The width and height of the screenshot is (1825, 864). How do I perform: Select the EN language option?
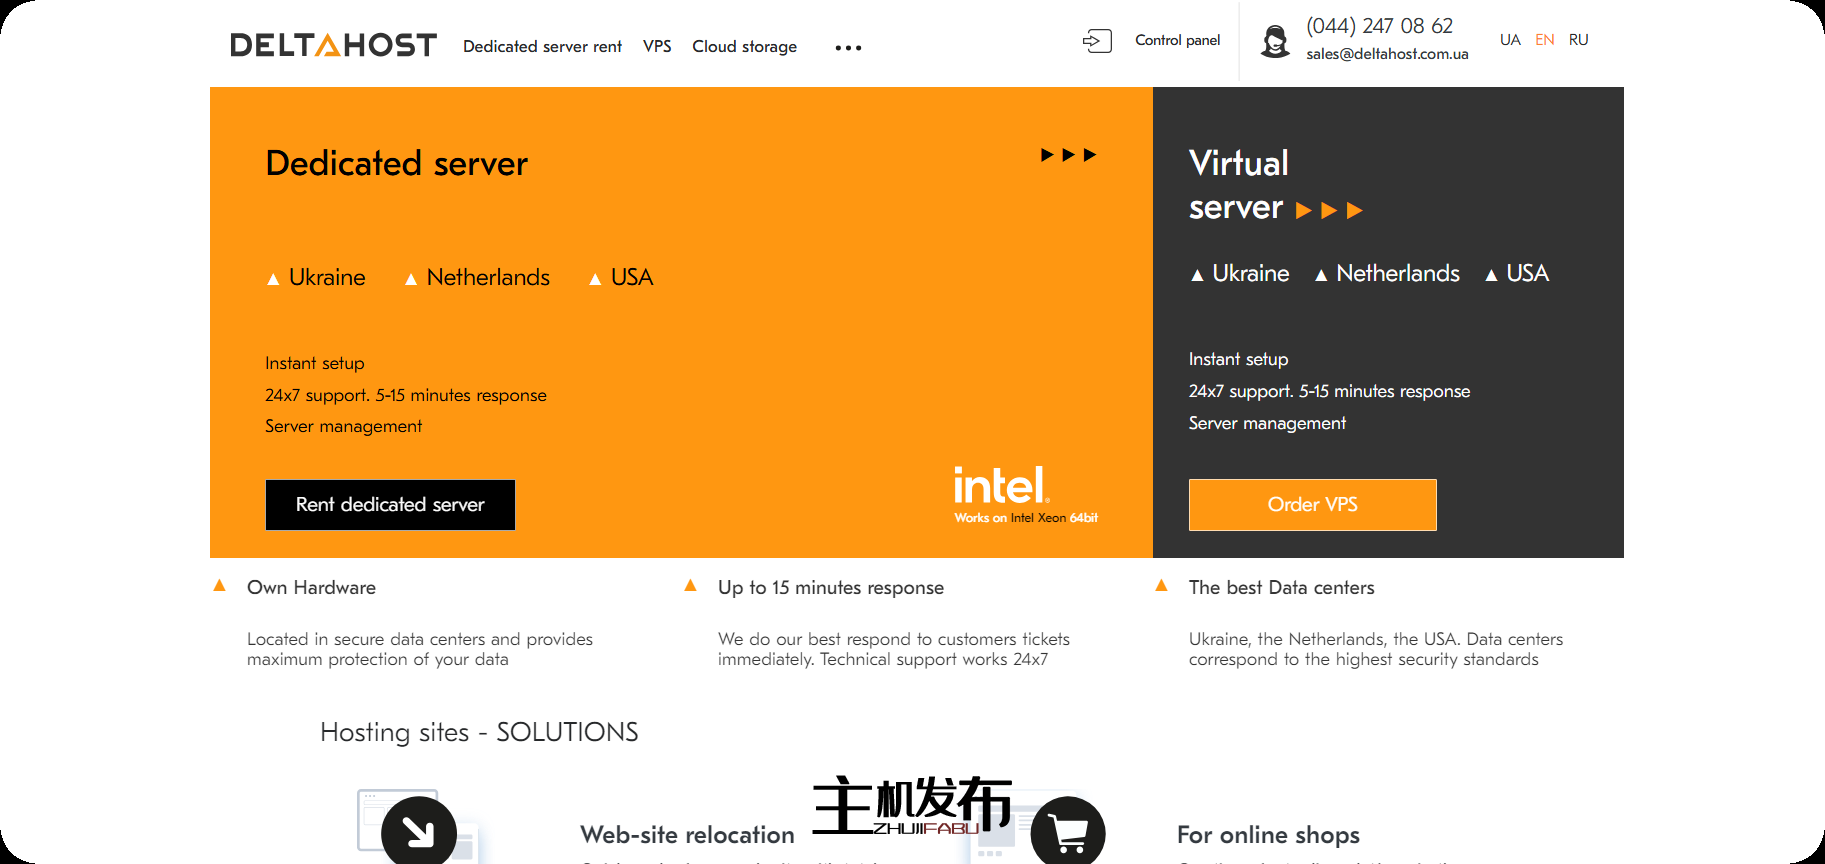coord(1544,40)
